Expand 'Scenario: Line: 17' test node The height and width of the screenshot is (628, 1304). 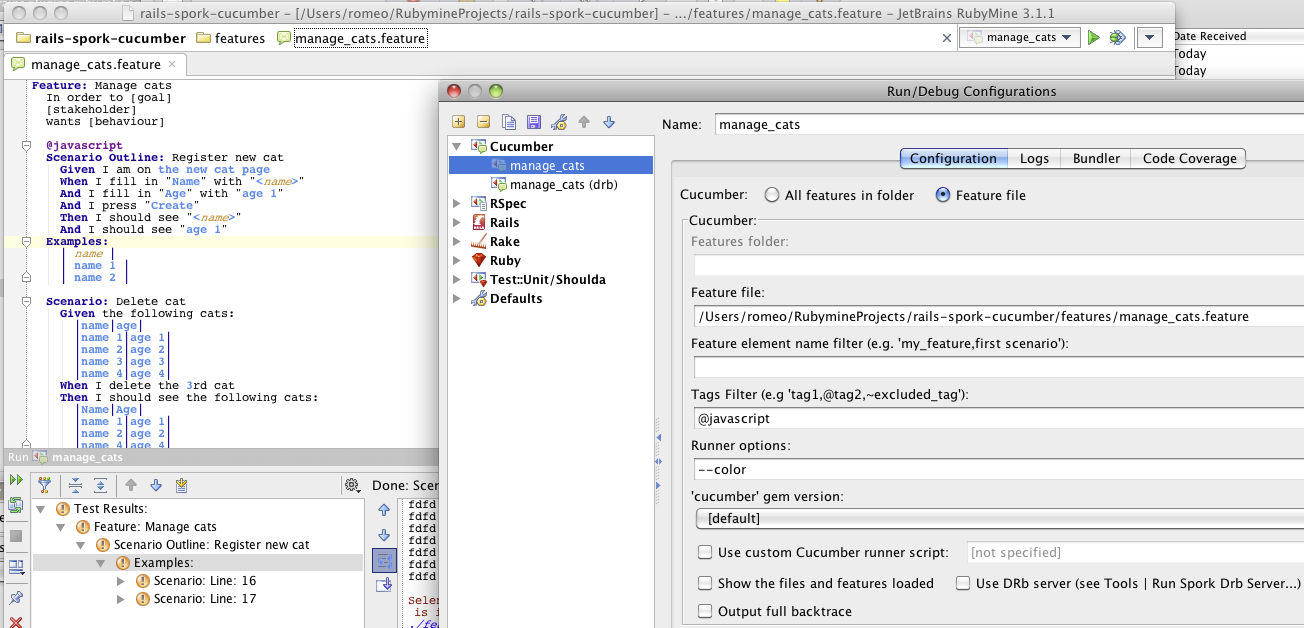tap(122, 599)
